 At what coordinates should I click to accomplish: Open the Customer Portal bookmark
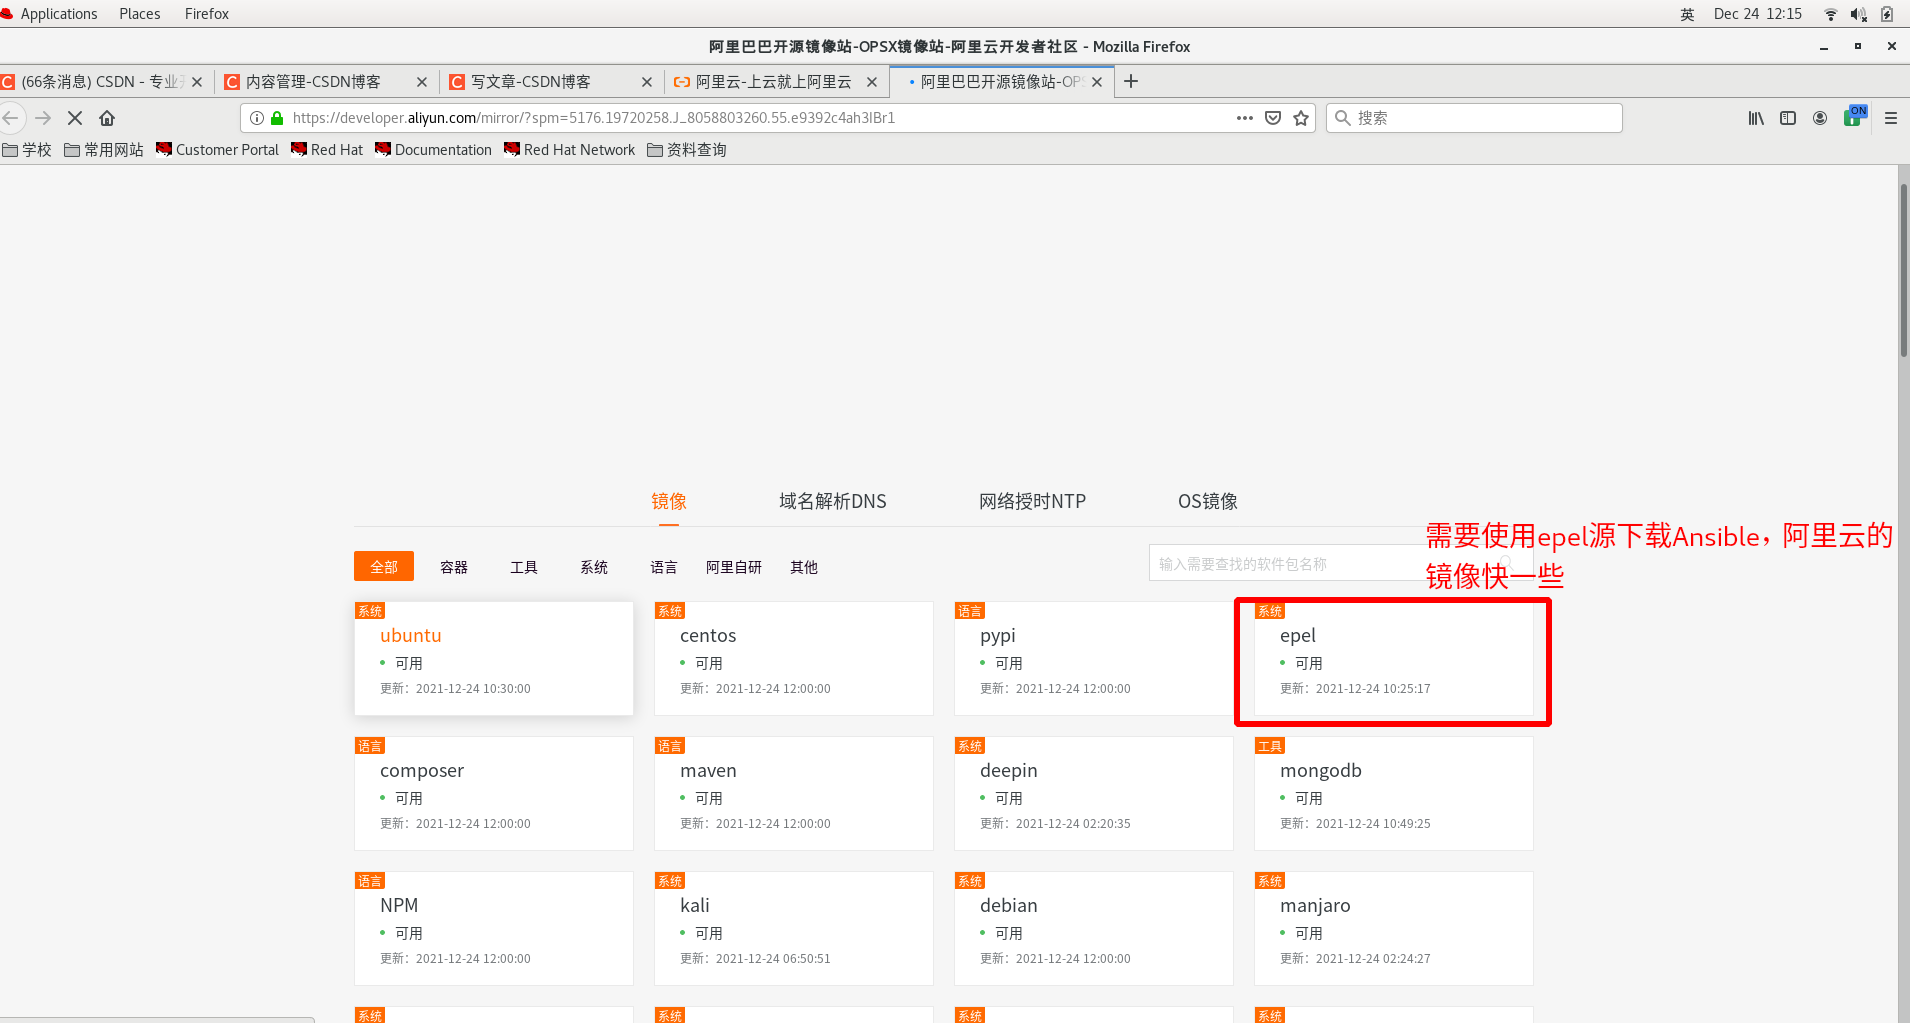click(218, 150)
